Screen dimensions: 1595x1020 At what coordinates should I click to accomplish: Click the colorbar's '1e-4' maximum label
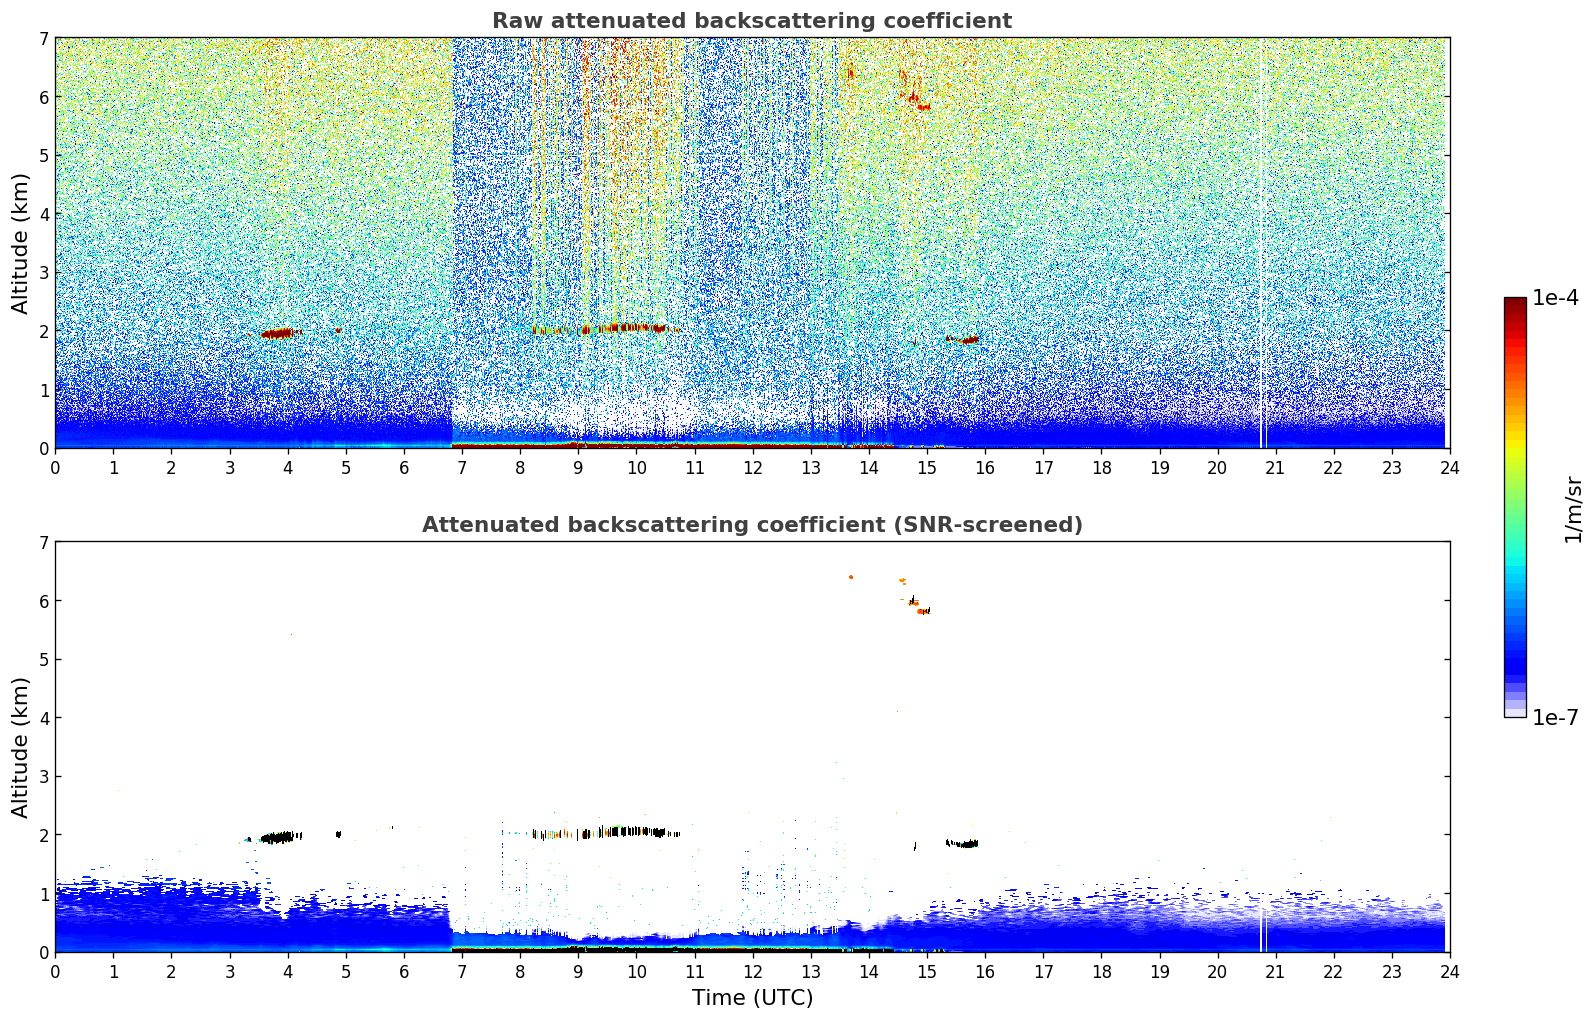click(x=1556, y=298)
